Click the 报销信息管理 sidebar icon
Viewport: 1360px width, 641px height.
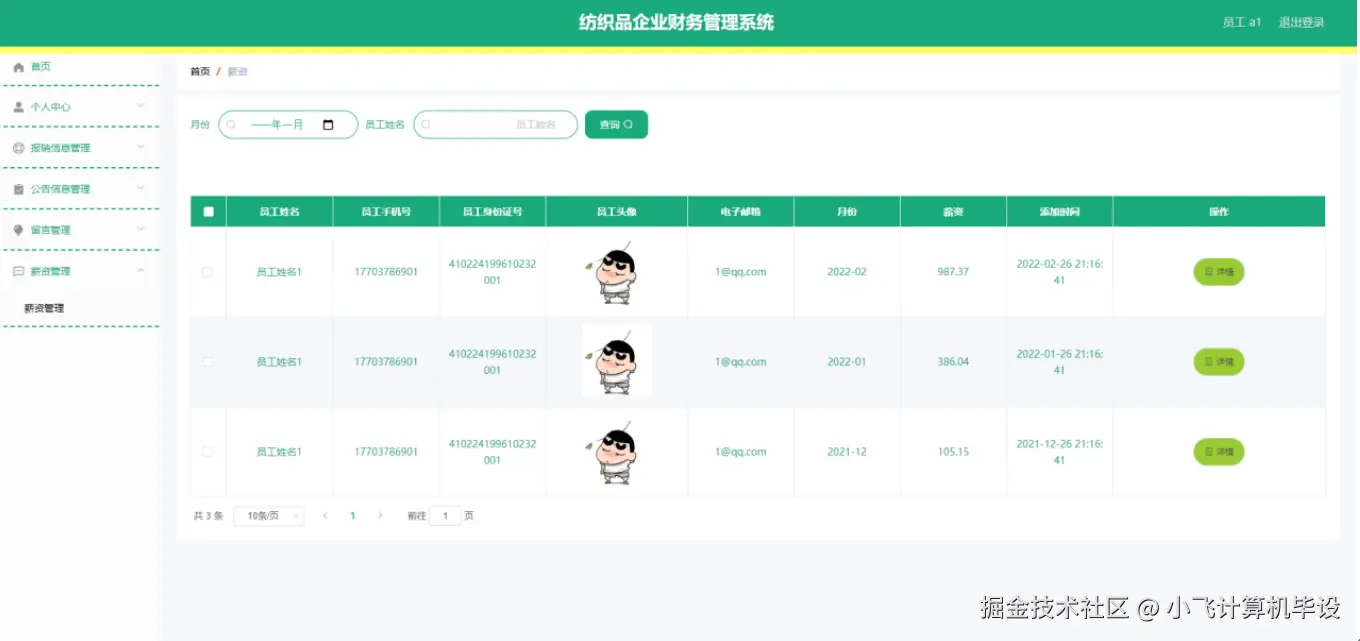(x=18, y=147)
